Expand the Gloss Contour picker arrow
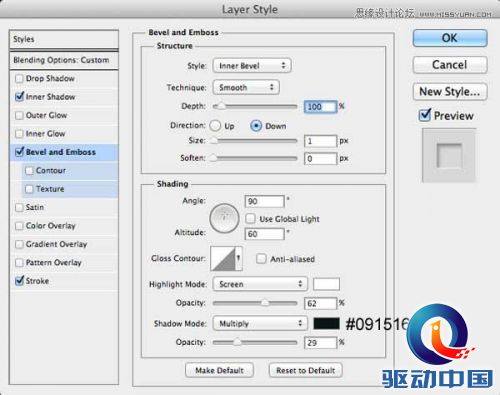Image resolution: width=500 pixels, height=395 pixels. pos(238,258)
